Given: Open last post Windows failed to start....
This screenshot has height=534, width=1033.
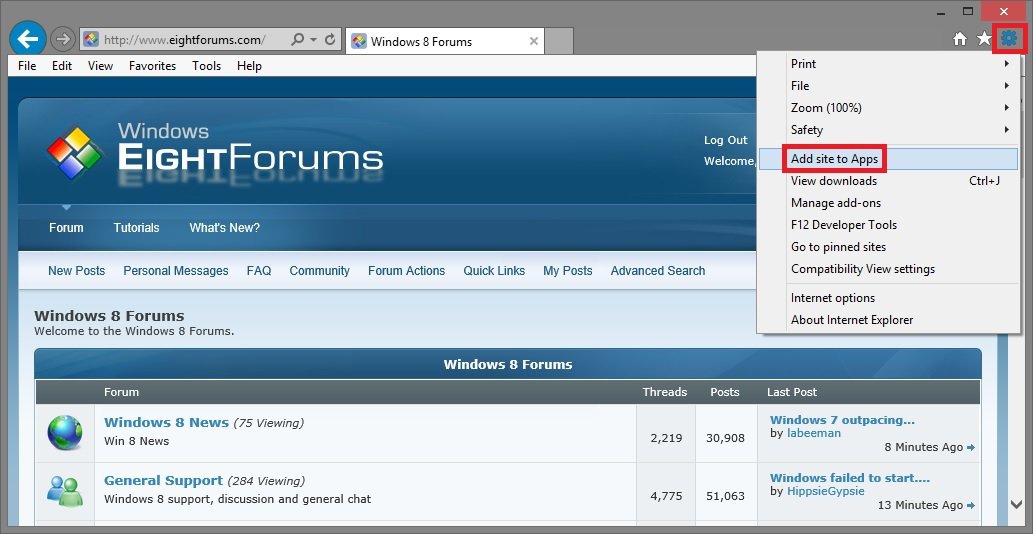Looking at the screenshot, I should [x=850, y=478].
